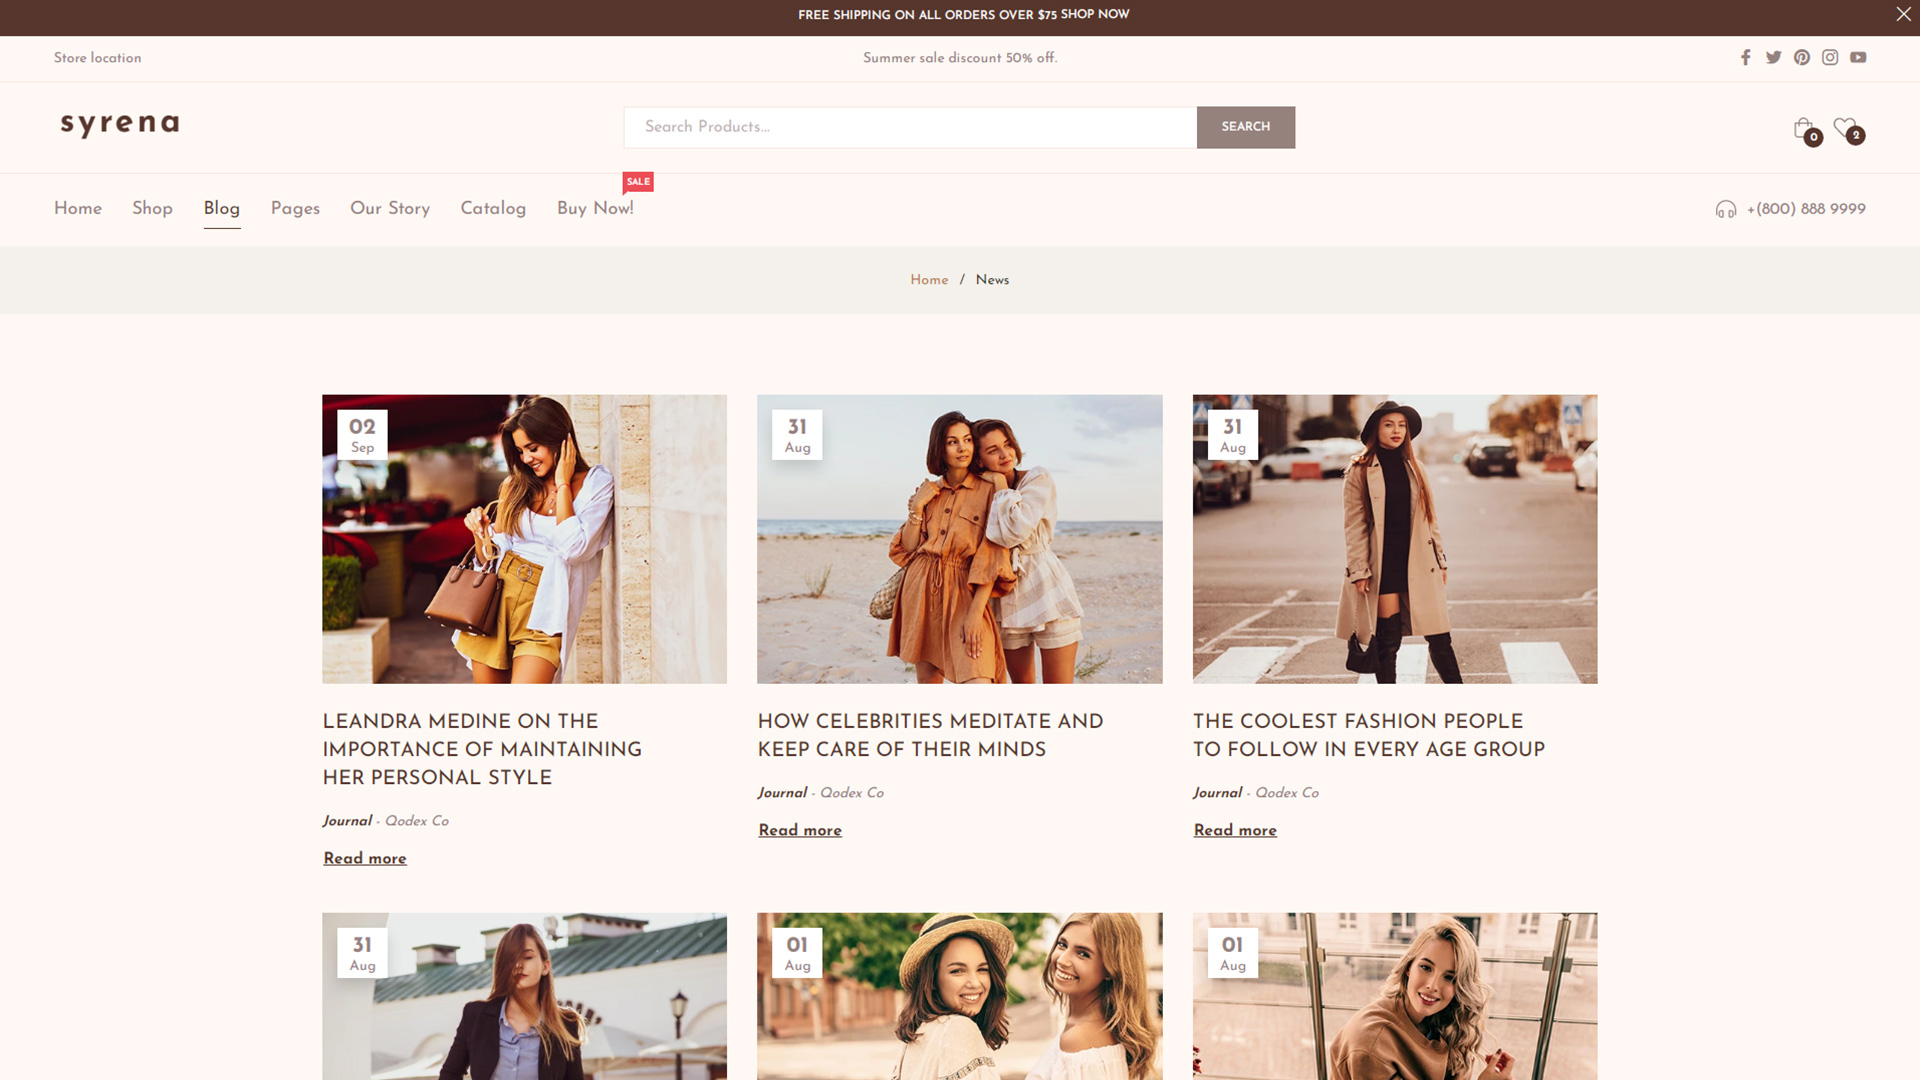Viewport: 1920px width, 1080px height.
Task: Open the Pinterest social icon
Action: coord(1801,58)
